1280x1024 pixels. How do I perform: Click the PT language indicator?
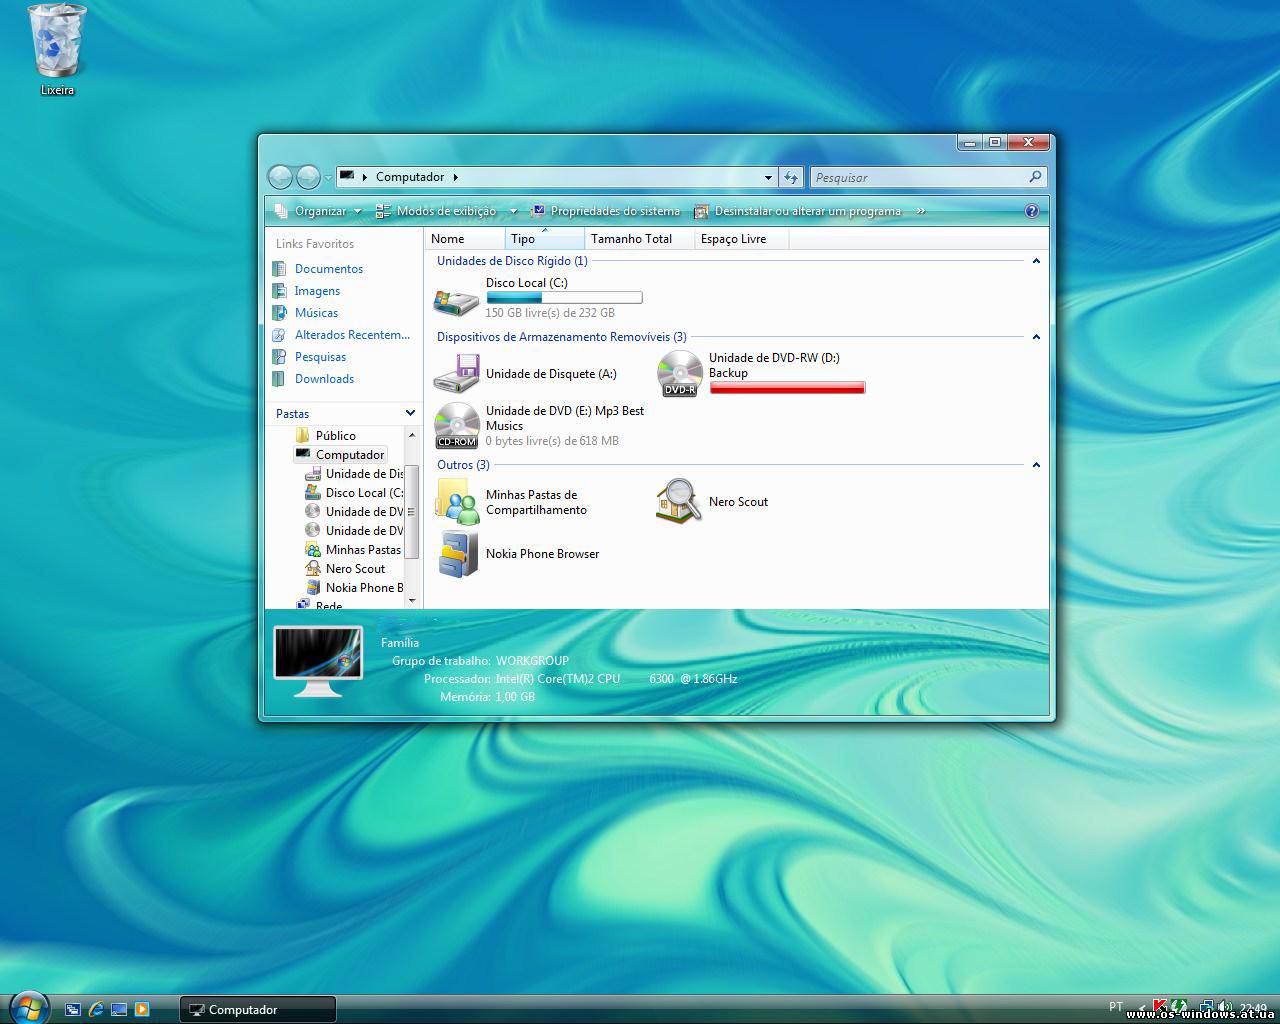coord(1116,1006)
